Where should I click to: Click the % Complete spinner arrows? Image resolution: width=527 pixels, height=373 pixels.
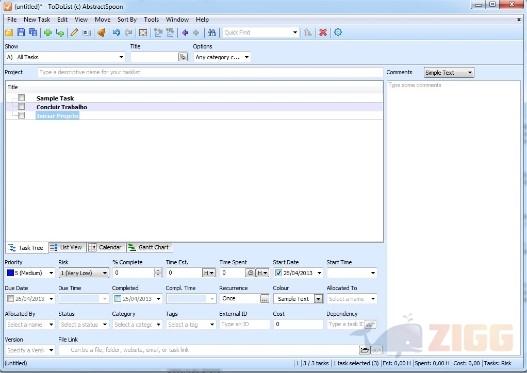[x=158, y=273]
